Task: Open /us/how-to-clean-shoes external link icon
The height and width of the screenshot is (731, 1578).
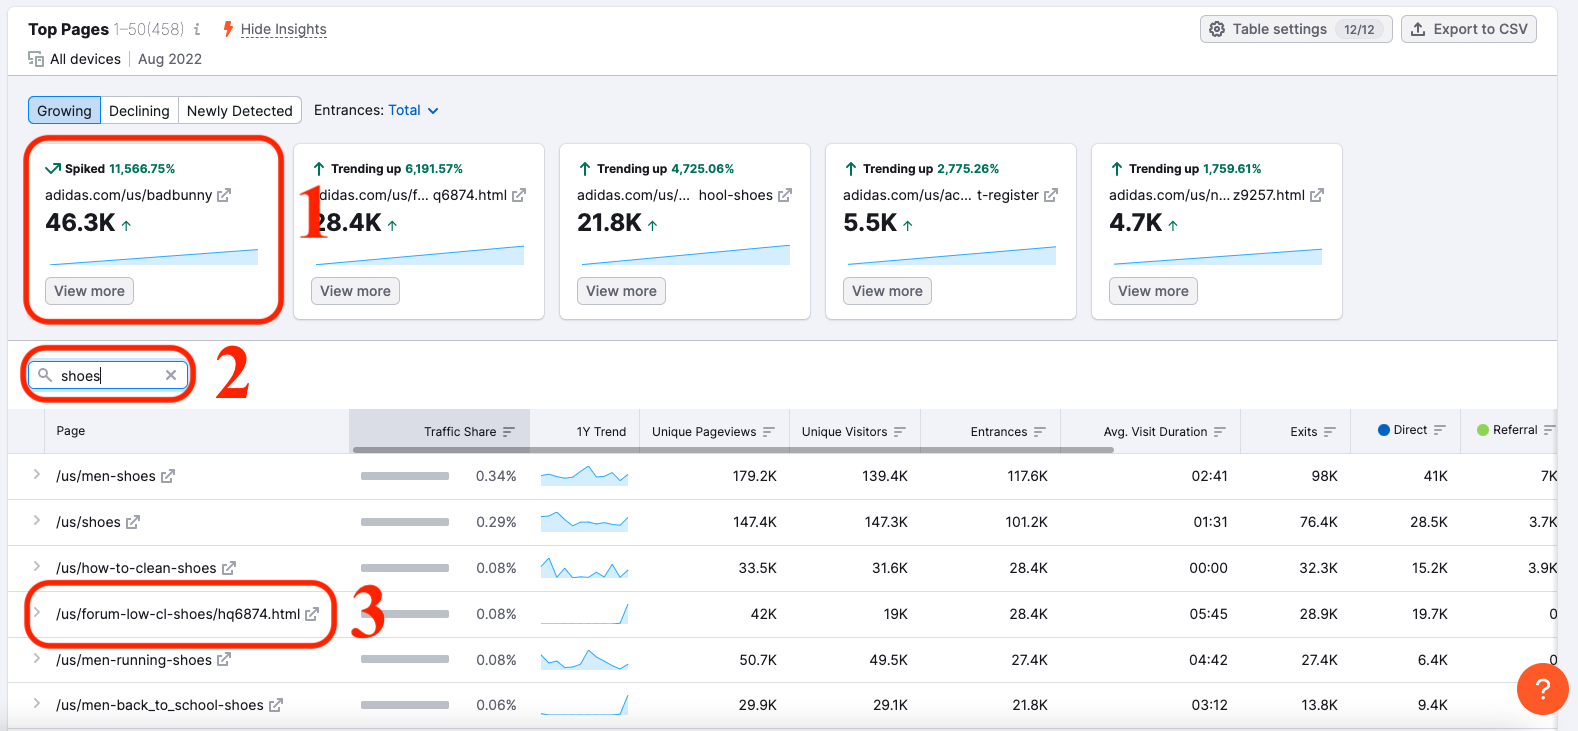Action: (229, 568)
